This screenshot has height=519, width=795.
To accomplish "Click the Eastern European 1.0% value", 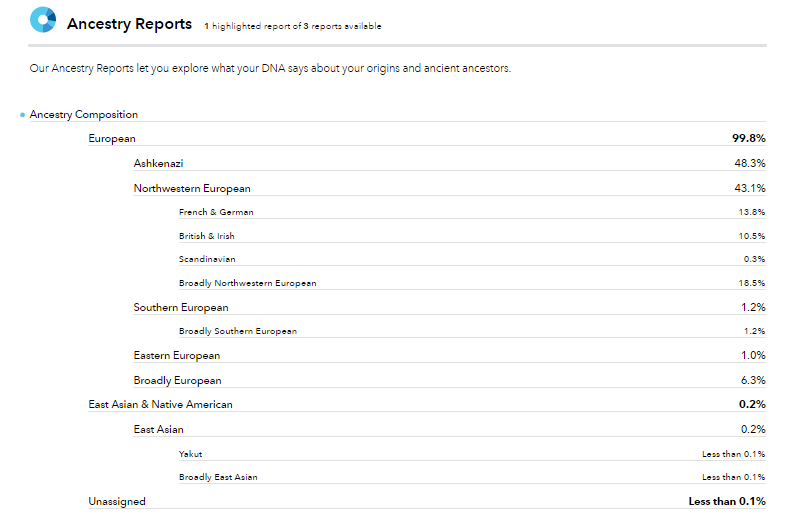I will [x=753, y=355].
